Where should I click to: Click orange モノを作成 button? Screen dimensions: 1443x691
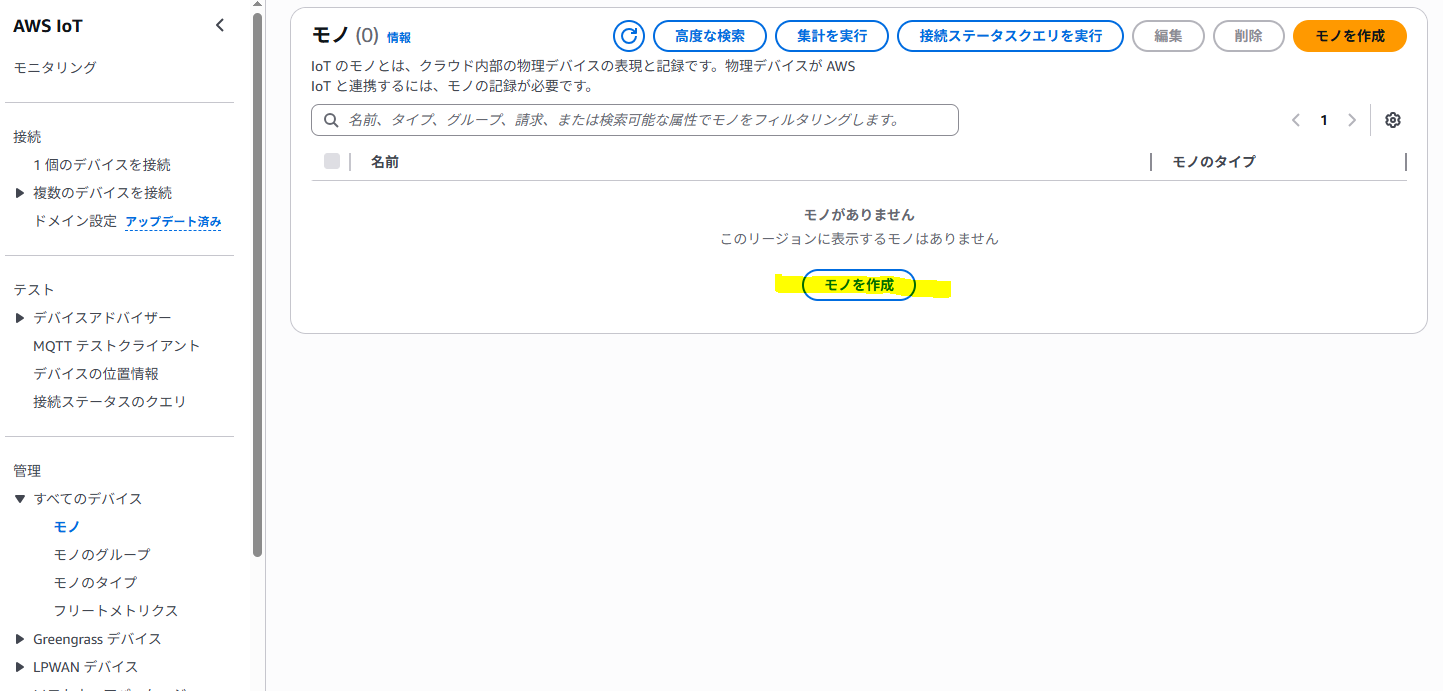[1350, 36]
